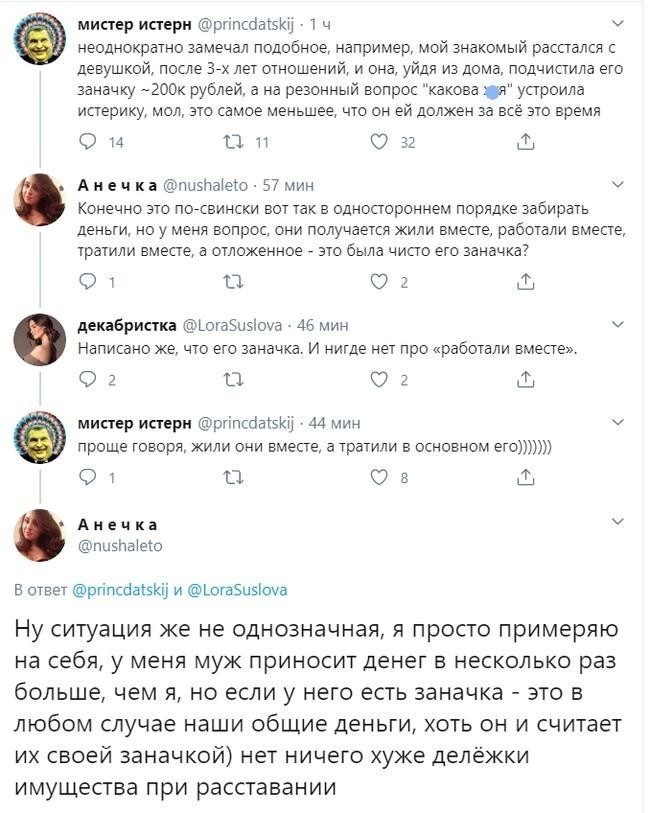Image resolution: width=650 pixels, height=813 pixels.
Task: Click мистер истерн's avatar on the first tweet
Action: tap(40, 42)
